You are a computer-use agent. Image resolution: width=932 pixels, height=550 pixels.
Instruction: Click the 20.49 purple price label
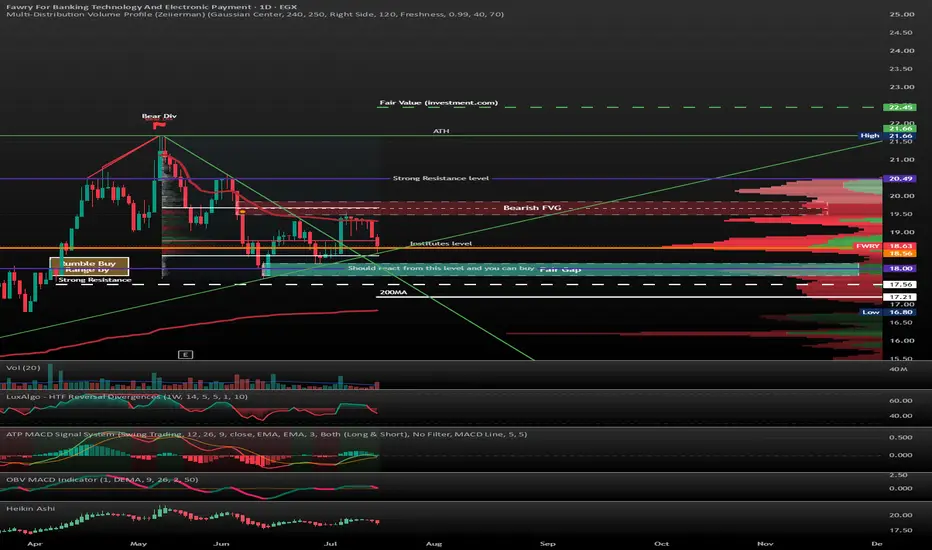tap(900, 179)
